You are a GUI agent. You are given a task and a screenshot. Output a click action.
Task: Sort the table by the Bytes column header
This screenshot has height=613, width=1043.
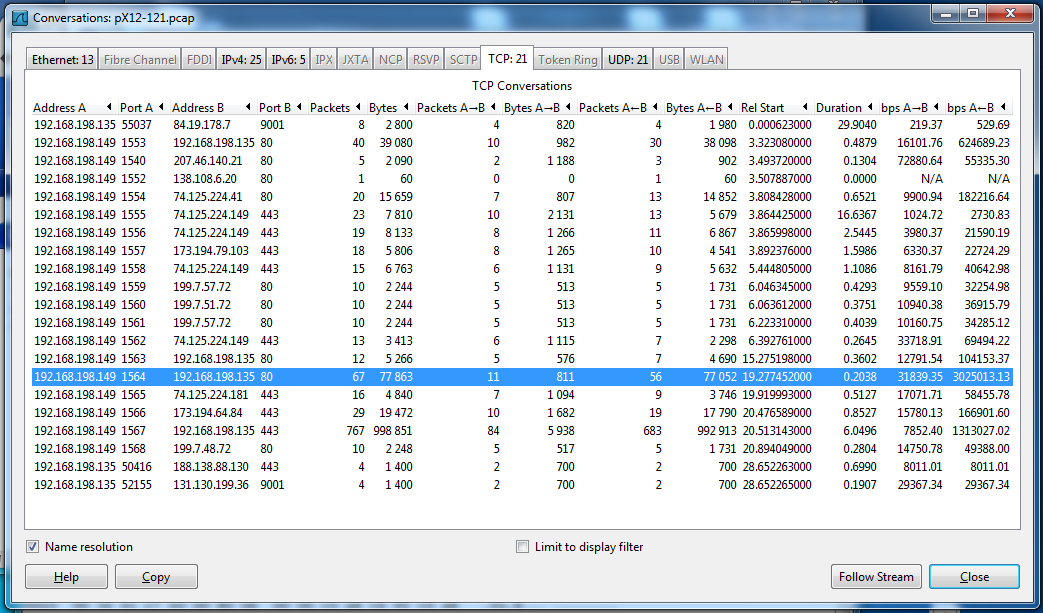(x=383, y=108)
